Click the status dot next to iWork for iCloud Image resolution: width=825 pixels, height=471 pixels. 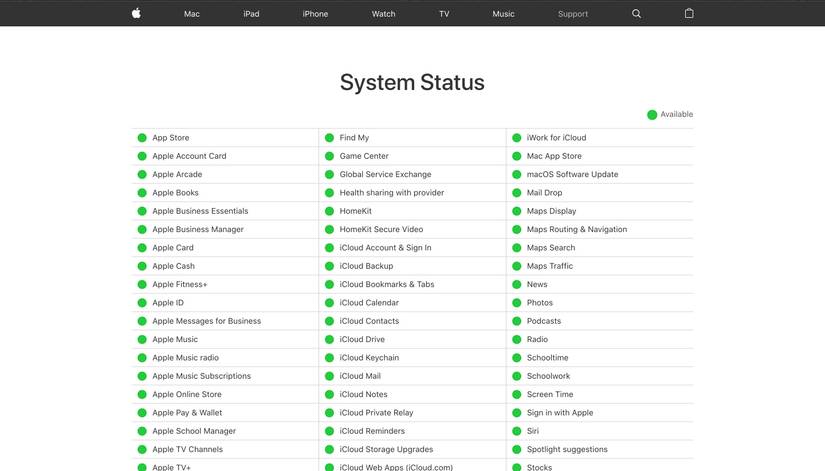pos(517,138)
